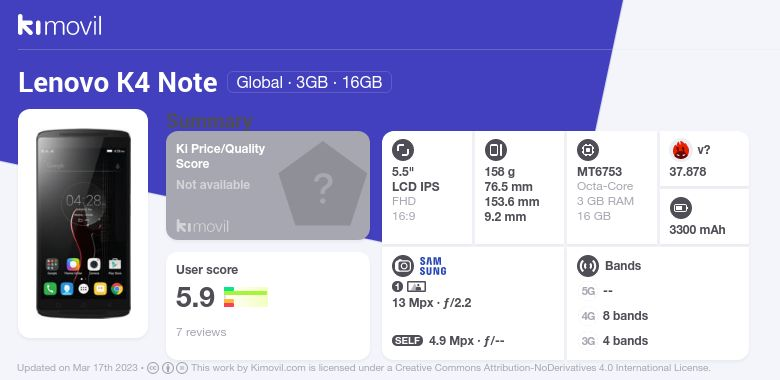
Task: Click the screen size display icon
Action: point(403,150)
